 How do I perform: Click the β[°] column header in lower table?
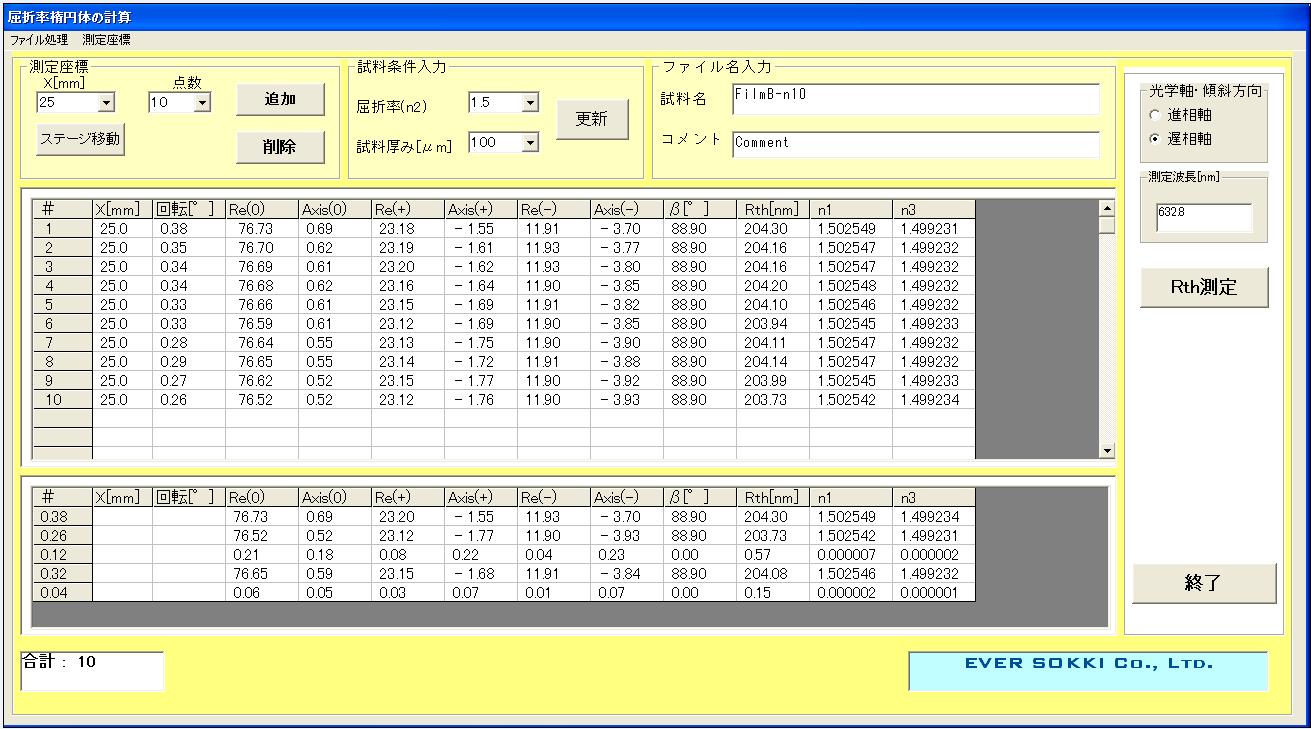pyautogui.click(x=700, y=498)
